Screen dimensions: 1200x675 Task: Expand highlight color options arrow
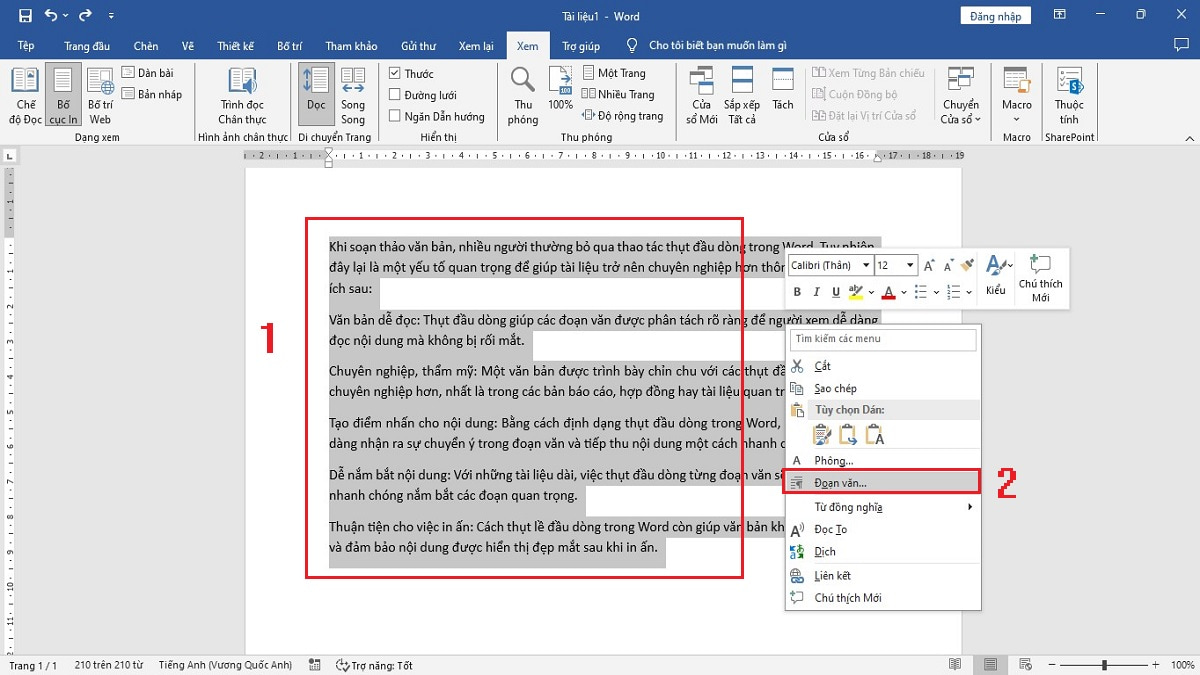(873, 293)
